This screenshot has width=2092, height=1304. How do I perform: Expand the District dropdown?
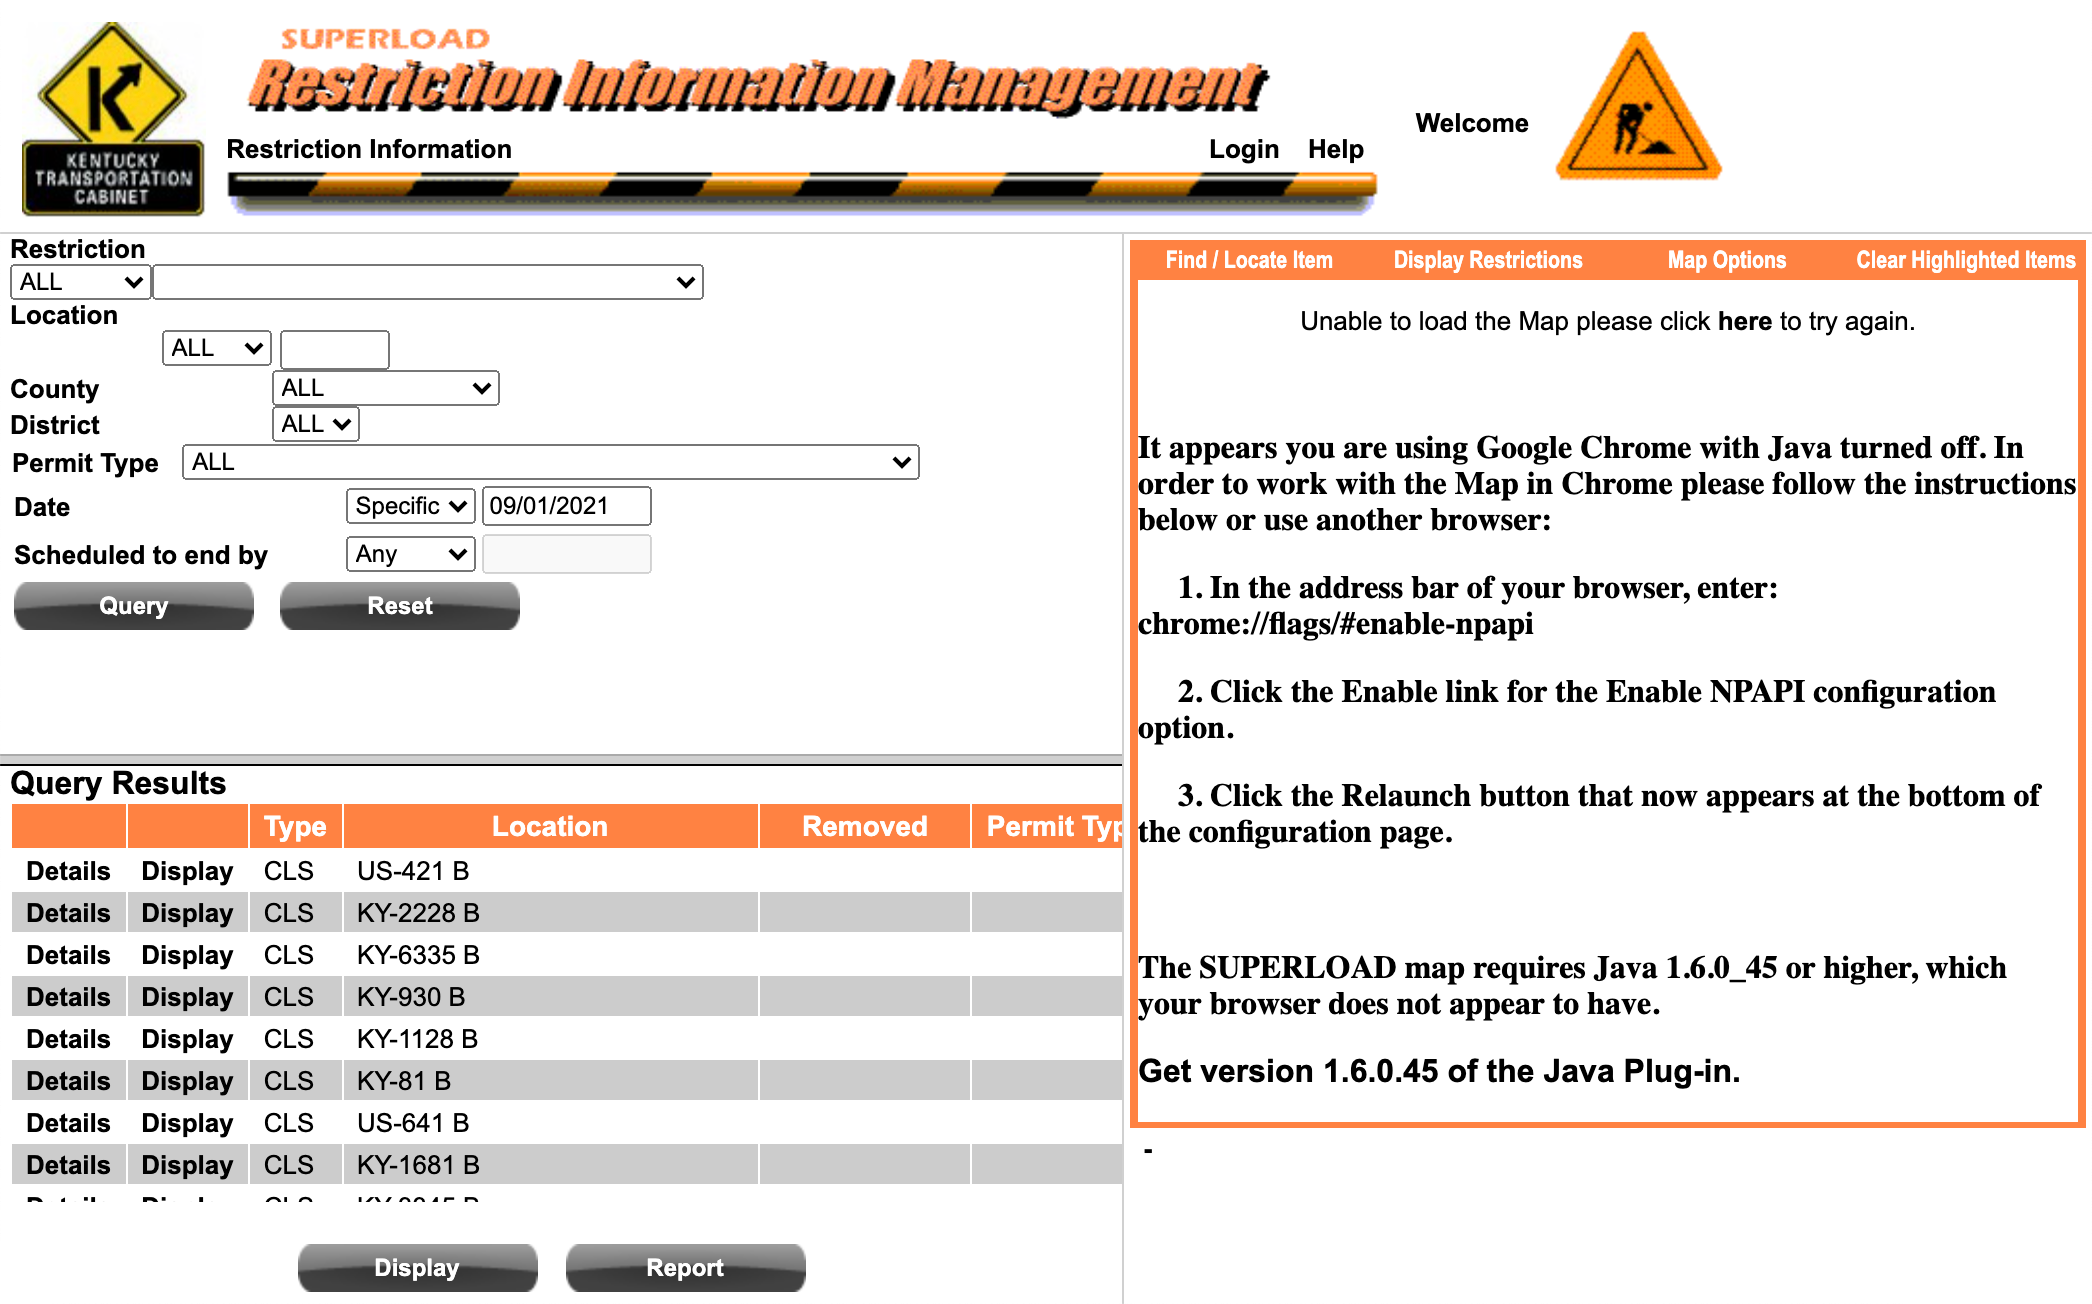click(316, 424)
